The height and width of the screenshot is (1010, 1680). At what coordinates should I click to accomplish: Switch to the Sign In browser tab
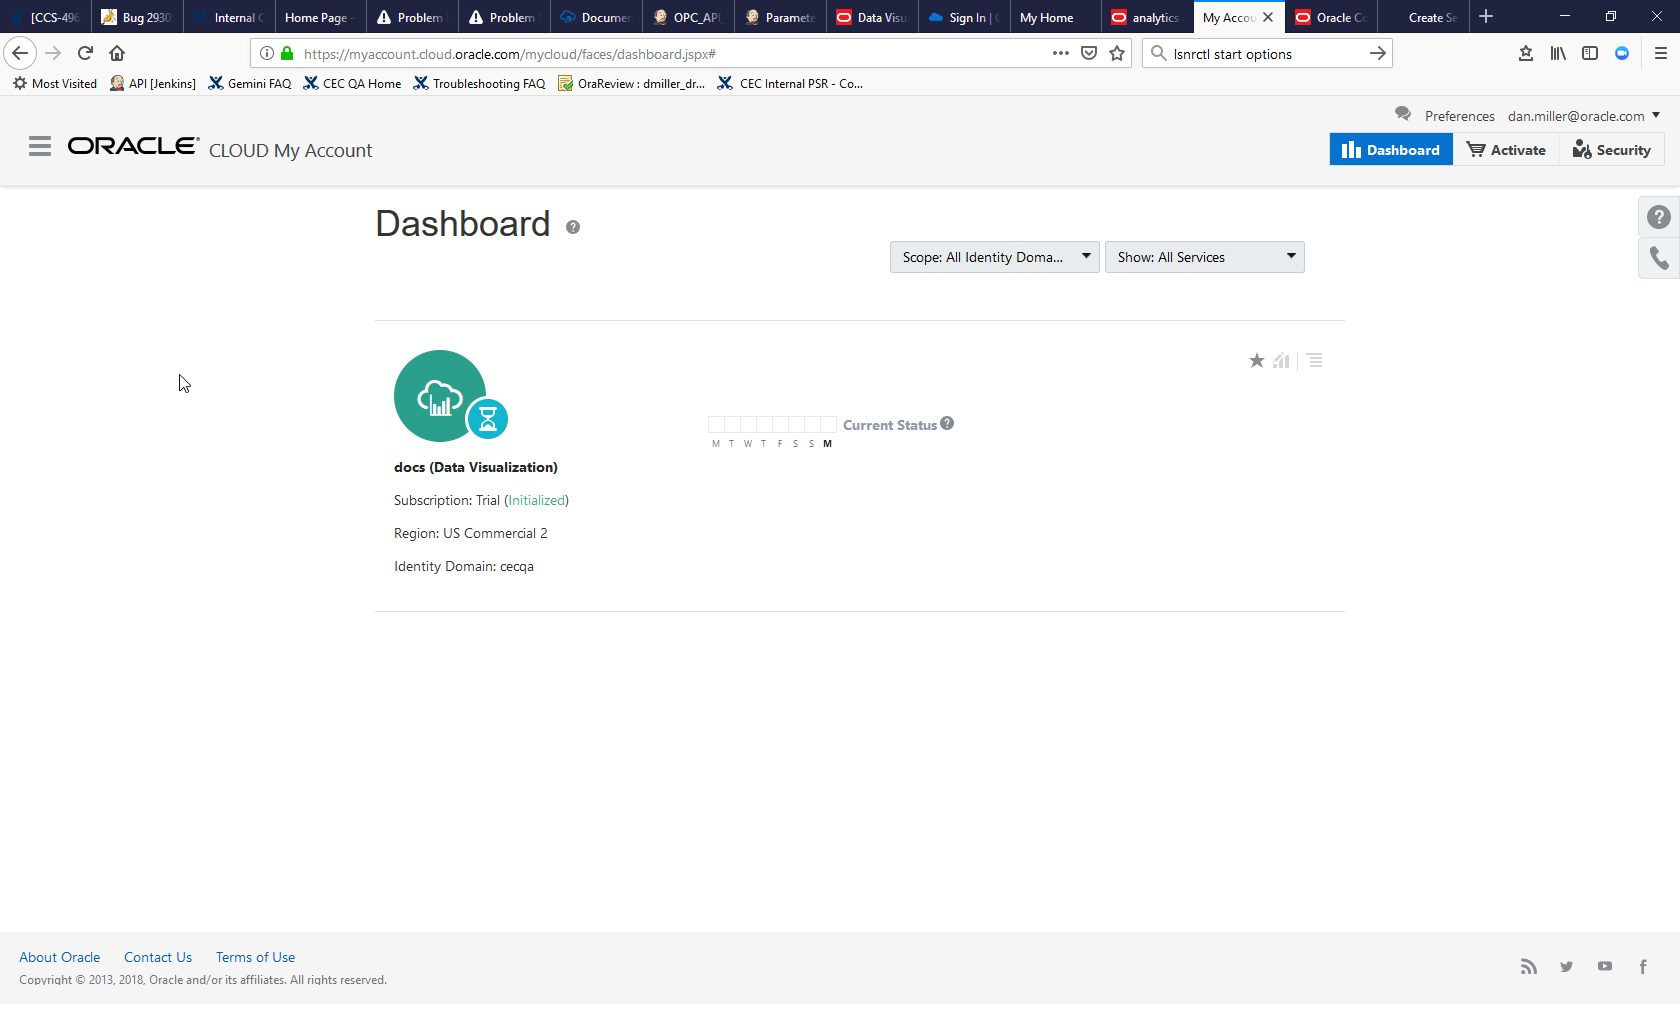(964, 17)
